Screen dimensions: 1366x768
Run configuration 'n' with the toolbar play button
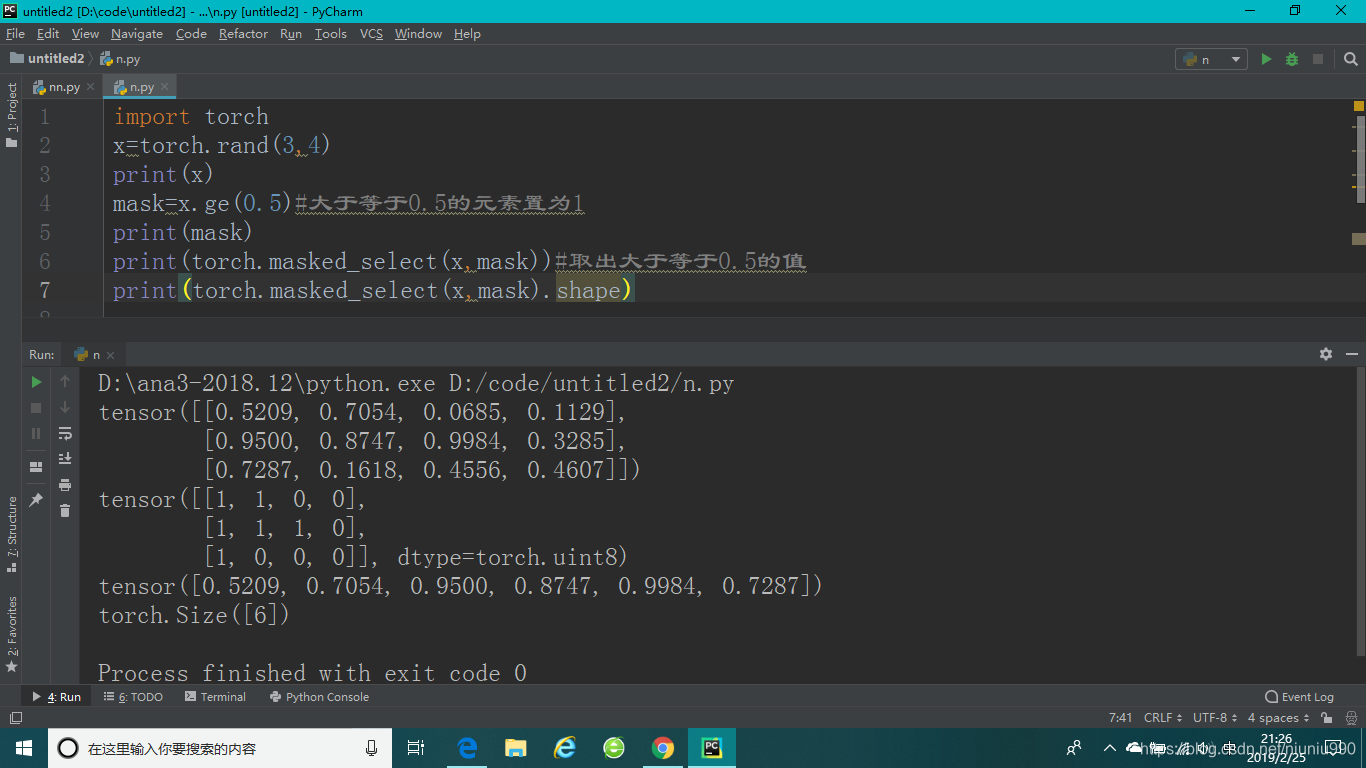click(x=1266, y=59)
